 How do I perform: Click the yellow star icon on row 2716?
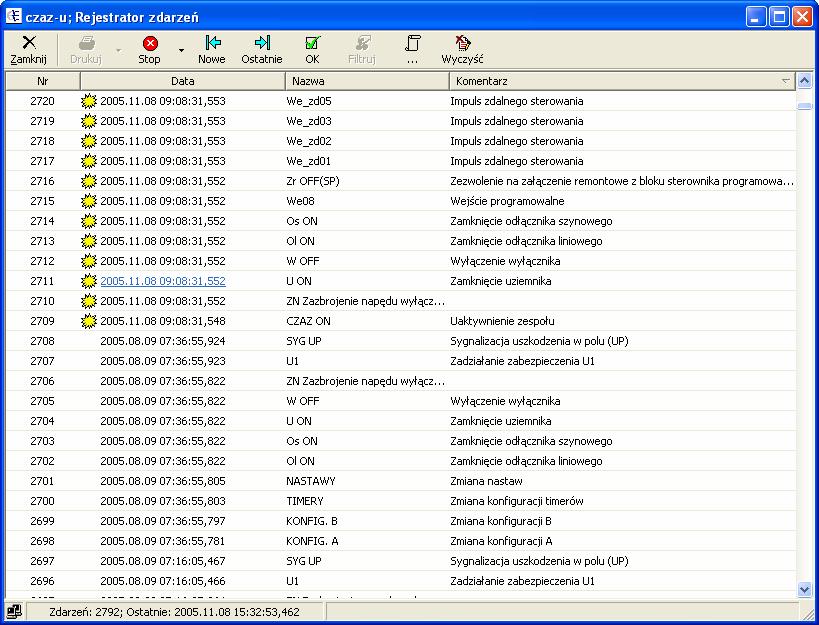89,181
